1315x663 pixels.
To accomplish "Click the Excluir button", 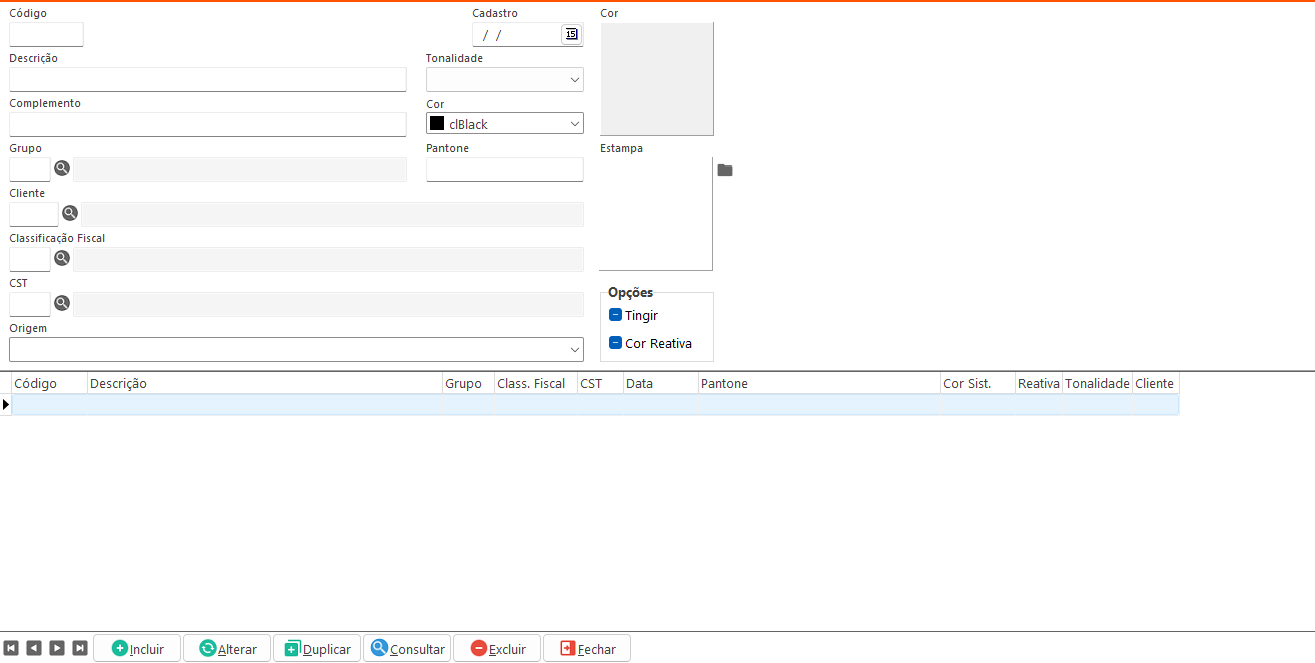I will (497, 648).
